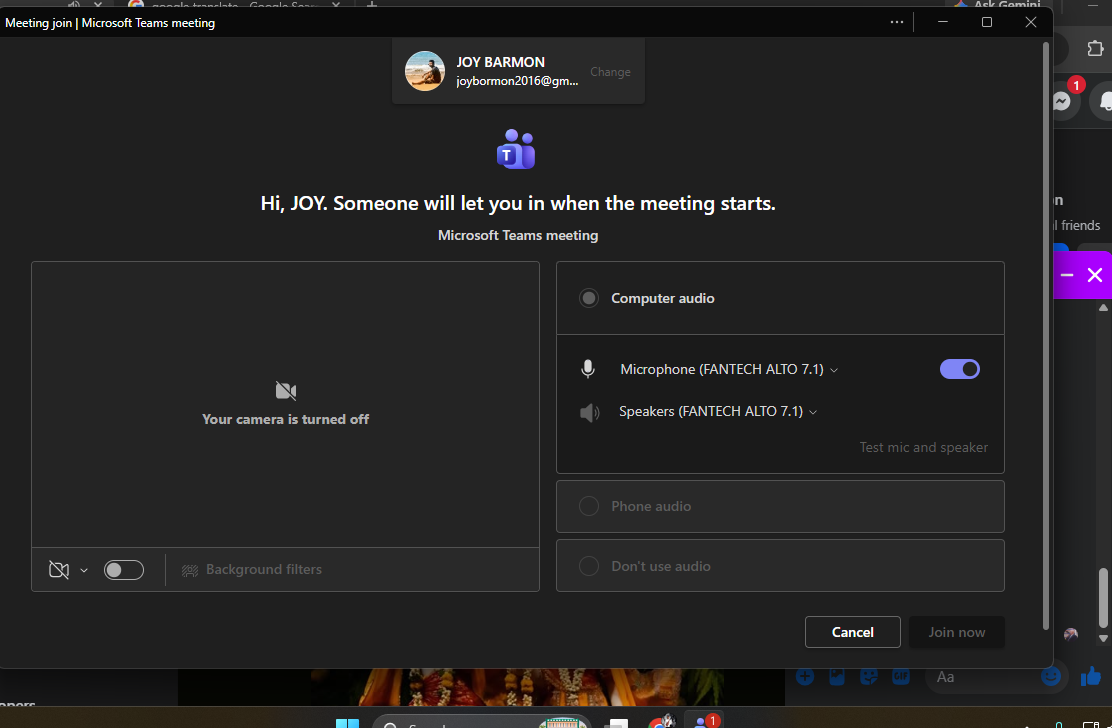This screenshot has height=728, width=1112.
Task: Click the Background filters icon
Action: (189, 571)
